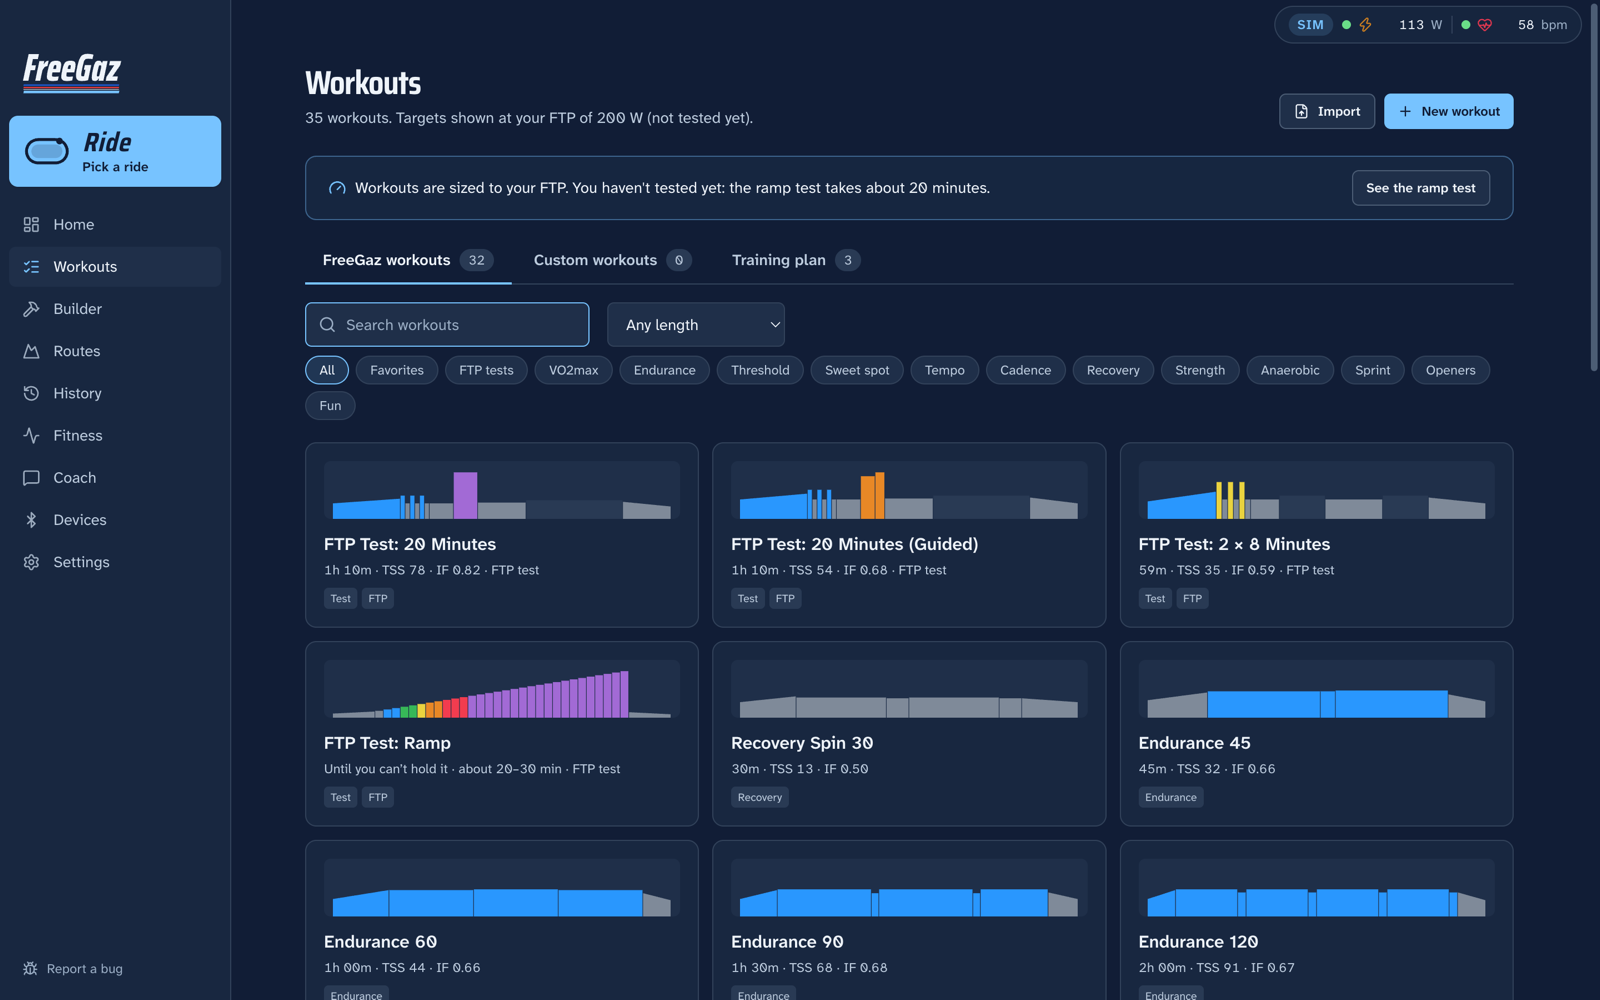Click the SIM badge in status bar
This screenshot has height=1000, width=1600.
[1310, 25]
